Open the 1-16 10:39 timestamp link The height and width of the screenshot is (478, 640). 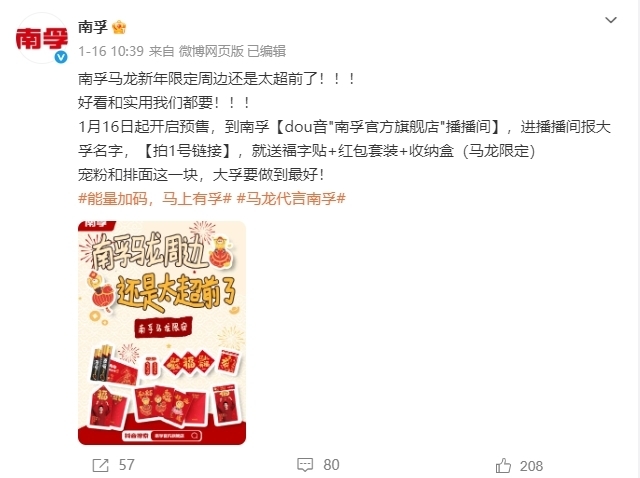[x=111, y=51]
